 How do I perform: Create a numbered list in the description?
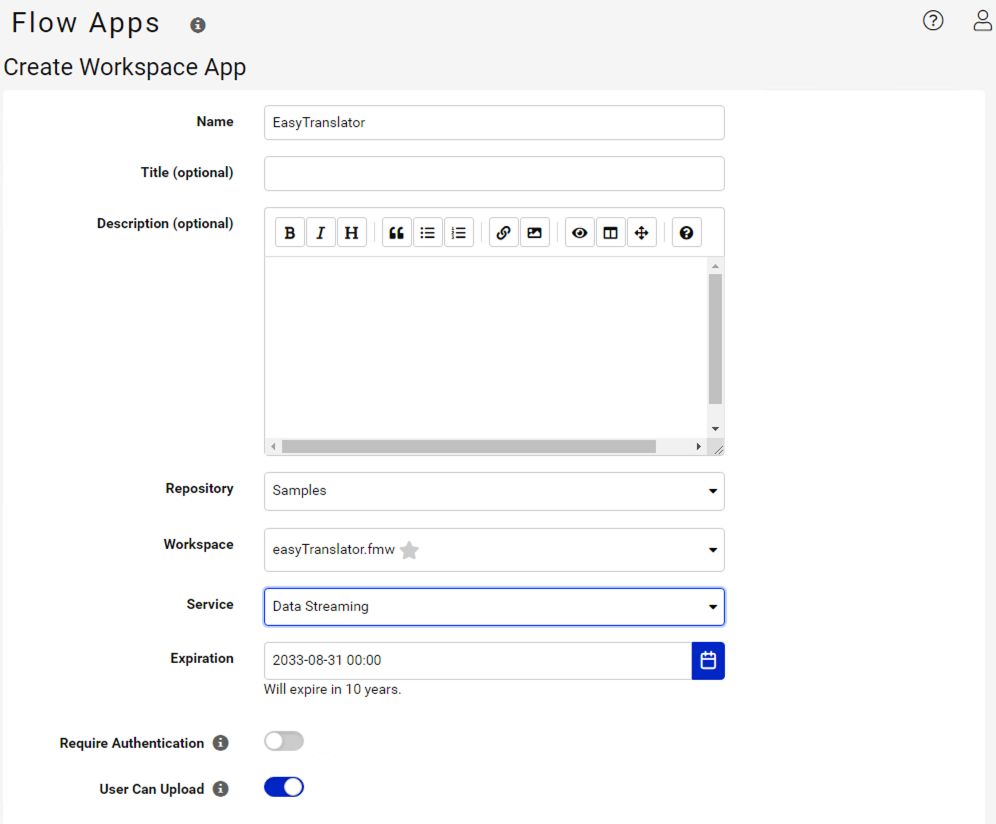(x=458, y=232)
